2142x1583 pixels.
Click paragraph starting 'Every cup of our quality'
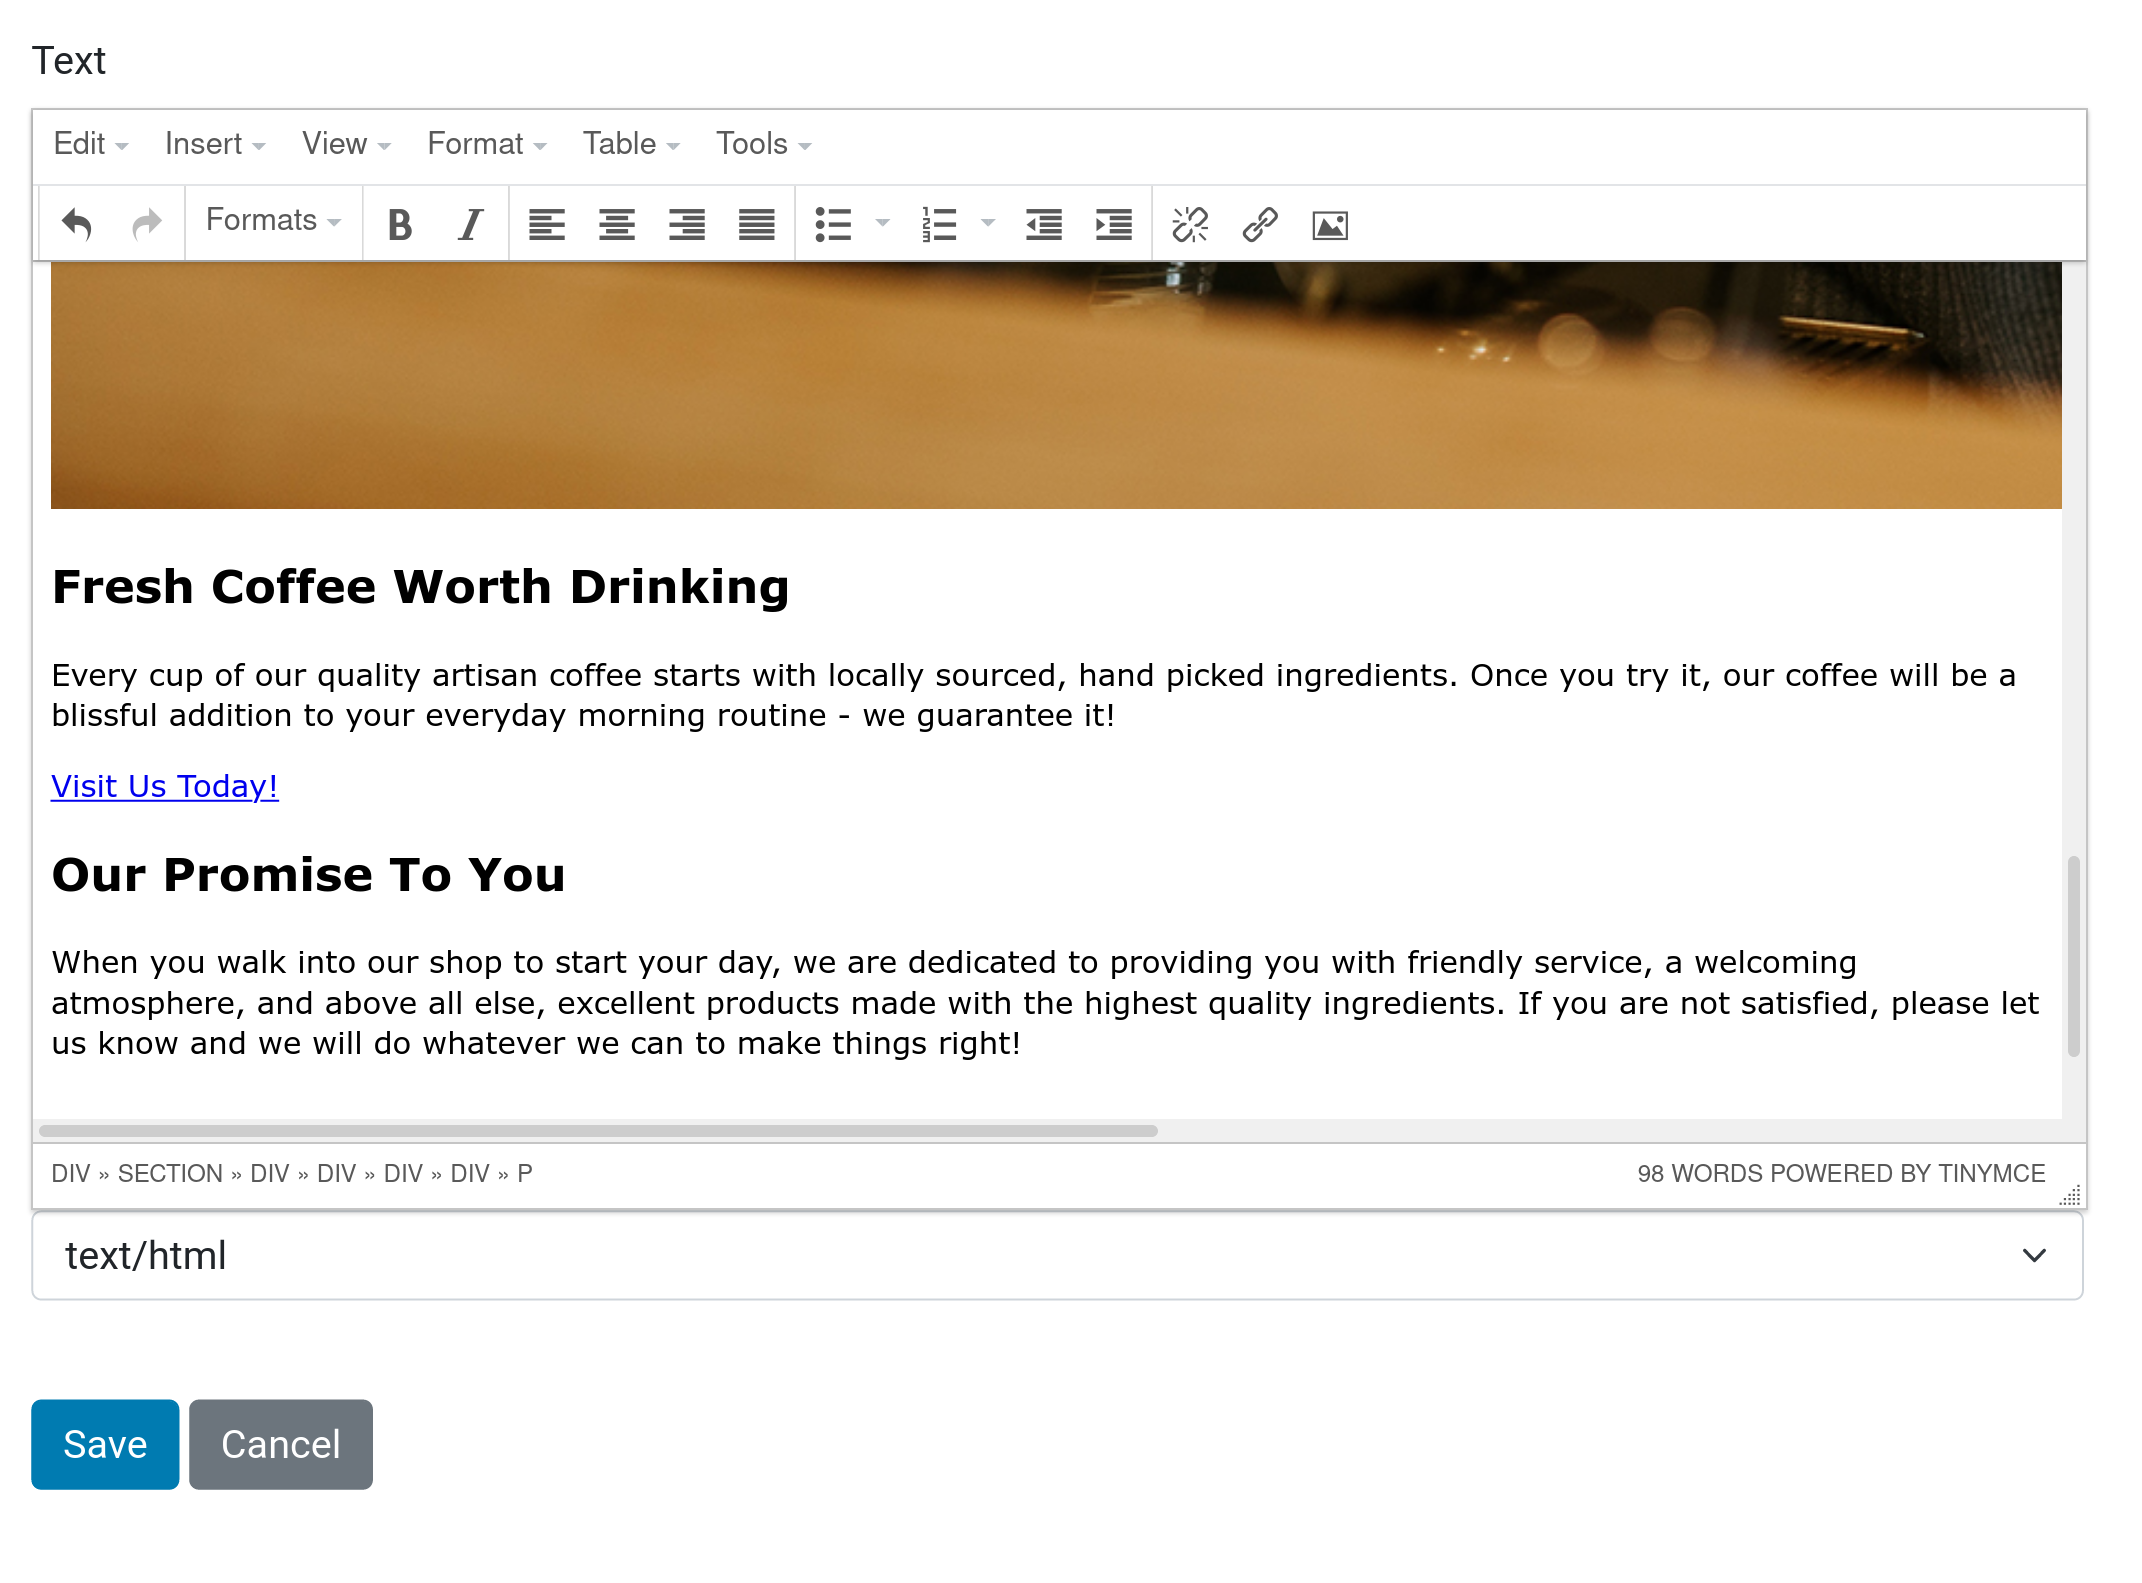pyautogui.click(x=1034, y=696)
